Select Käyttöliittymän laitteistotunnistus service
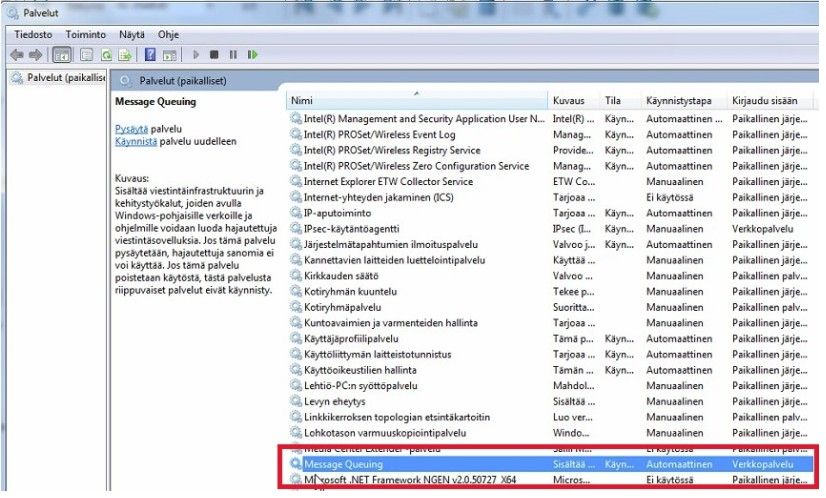This screenshot has height=498, width=826. click(x=377, y=354)
